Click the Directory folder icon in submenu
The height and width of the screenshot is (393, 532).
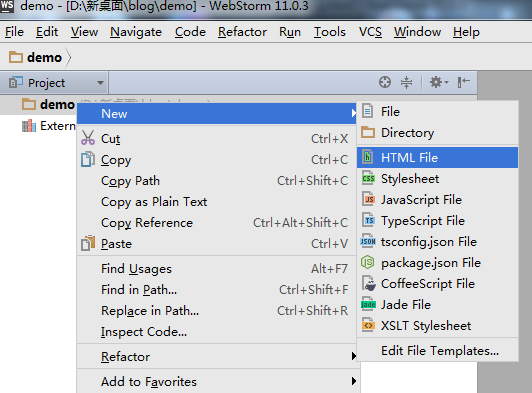coord(368,132)
